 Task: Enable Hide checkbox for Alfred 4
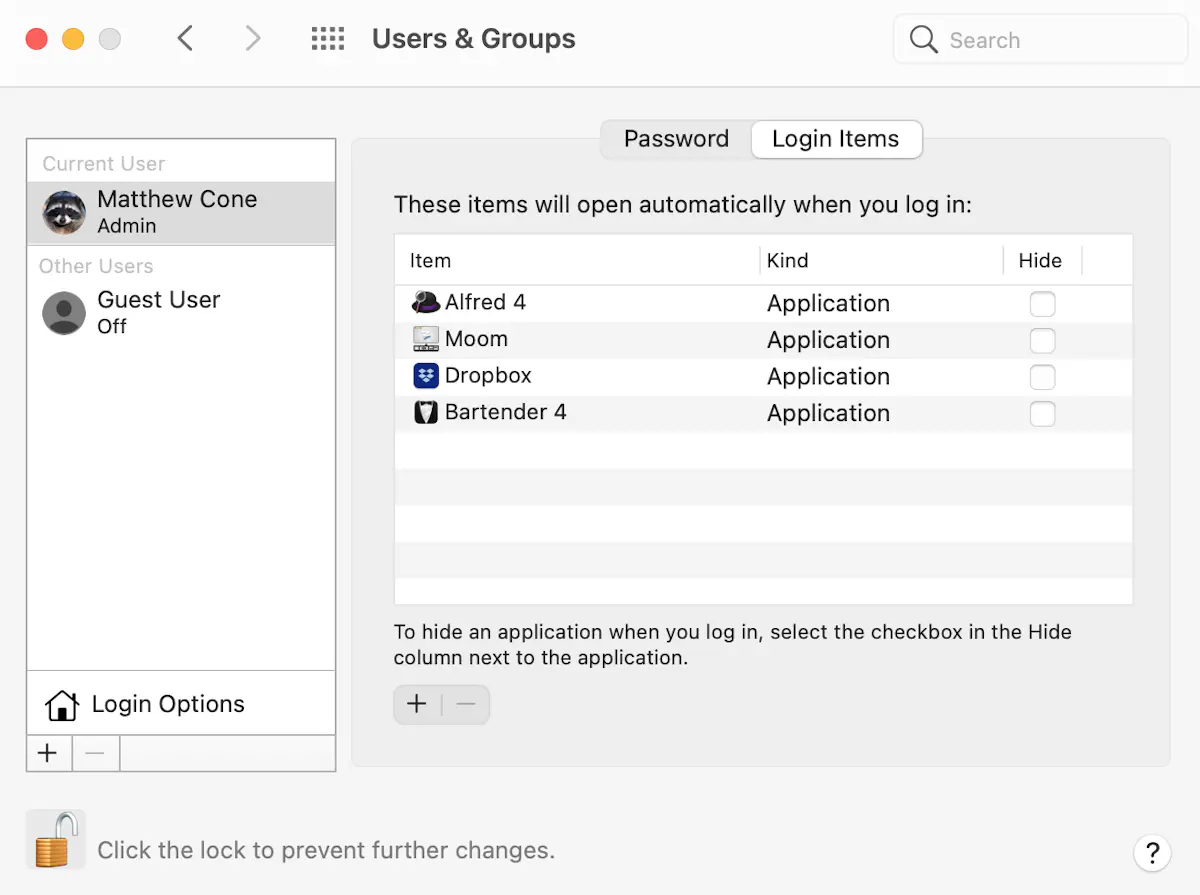click(1042, 304)
